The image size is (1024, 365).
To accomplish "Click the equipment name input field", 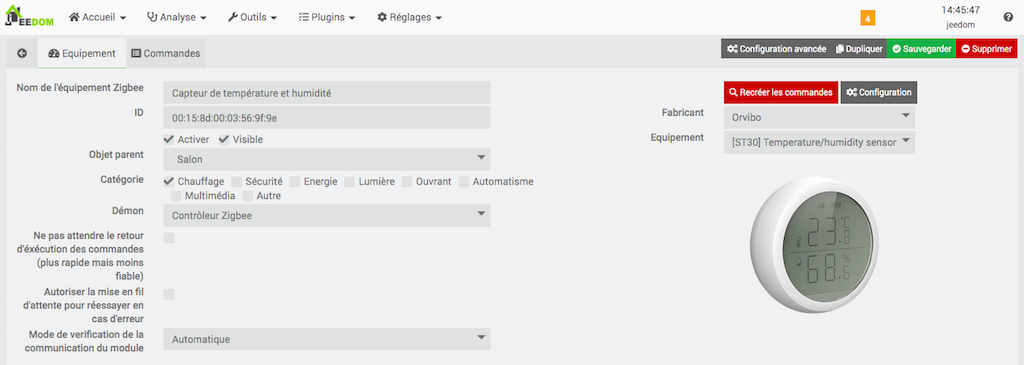I will click(327, 93).
